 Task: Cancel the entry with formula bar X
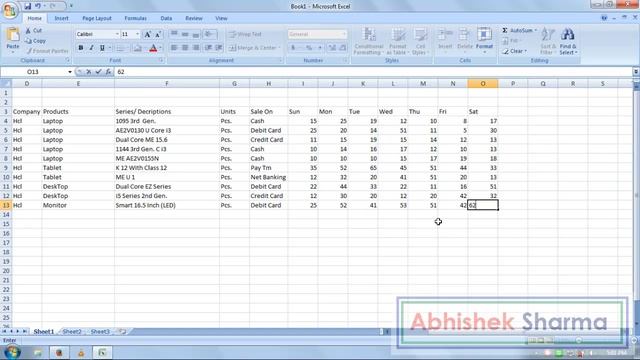tap(89, 72)
